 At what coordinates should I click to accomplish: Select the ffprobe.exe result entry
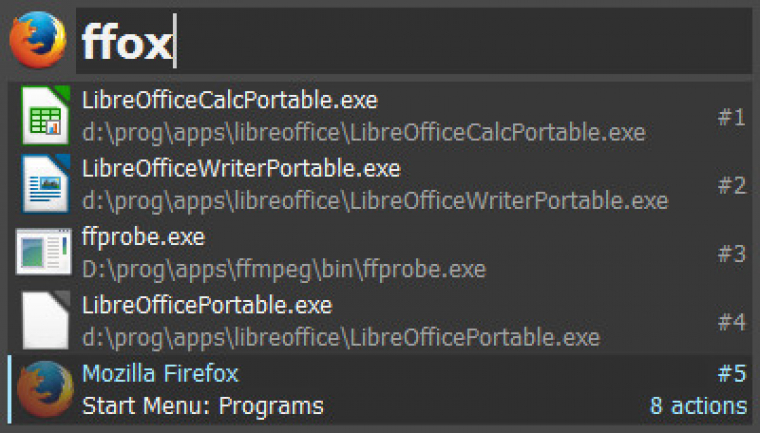(380, 253)
